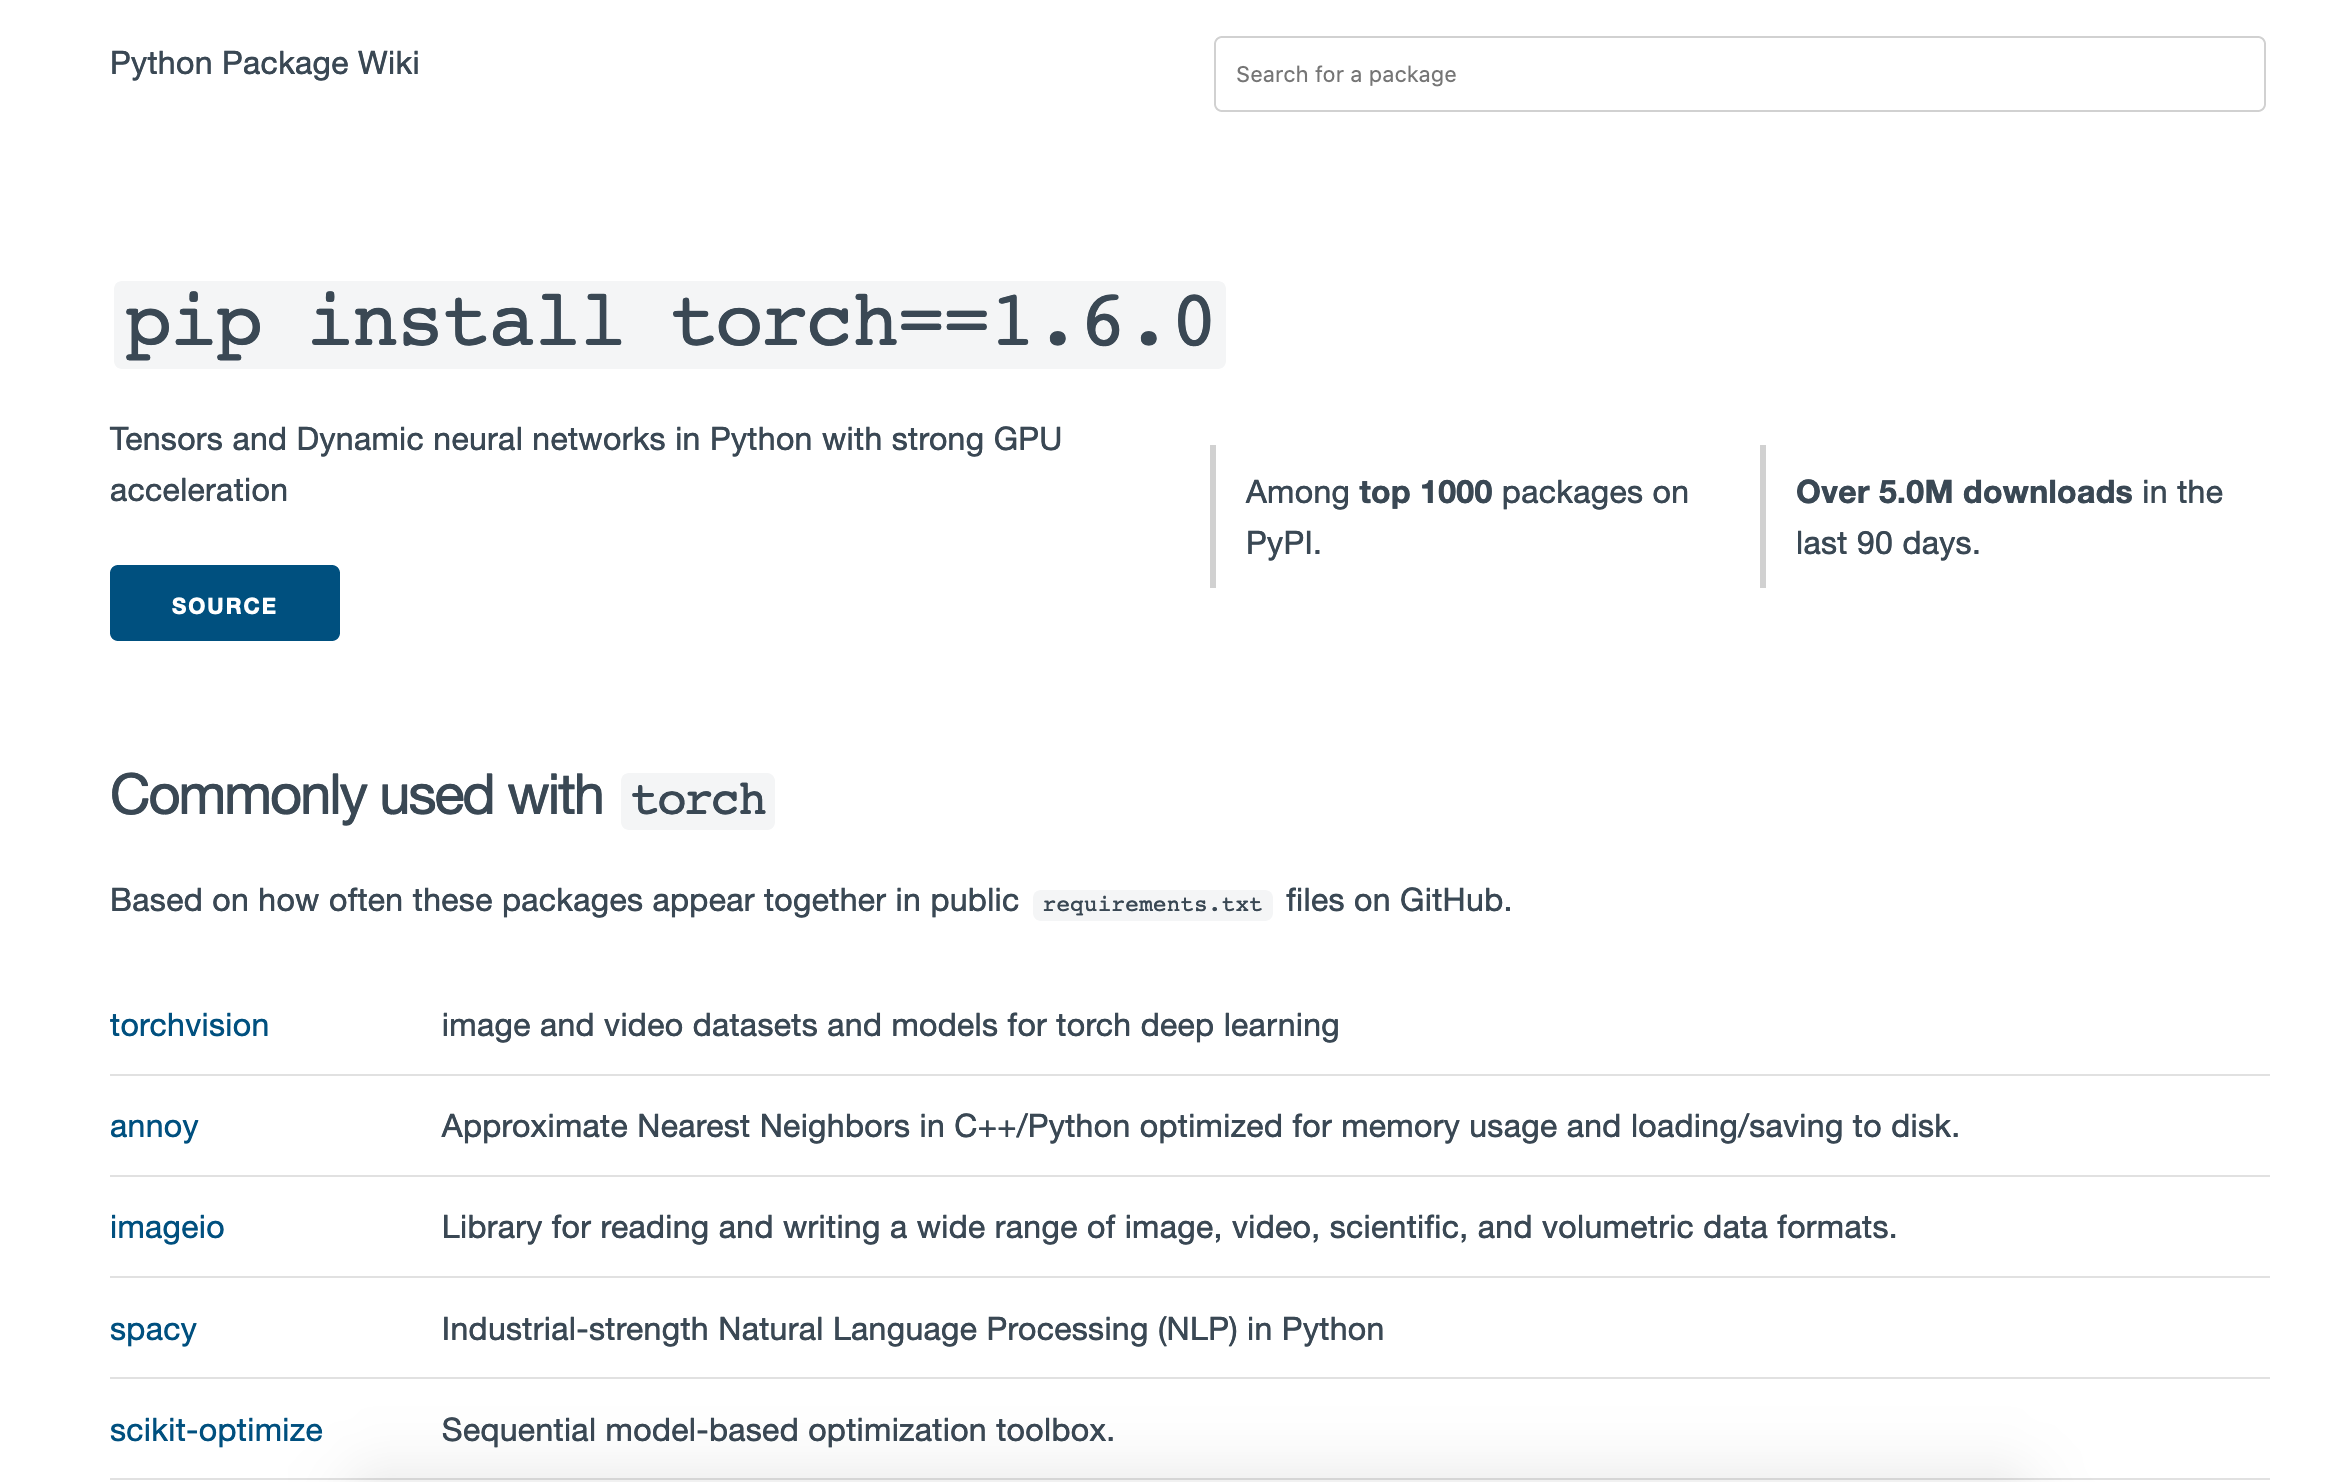Click the spacy NLP description text

pos(912,1330)
